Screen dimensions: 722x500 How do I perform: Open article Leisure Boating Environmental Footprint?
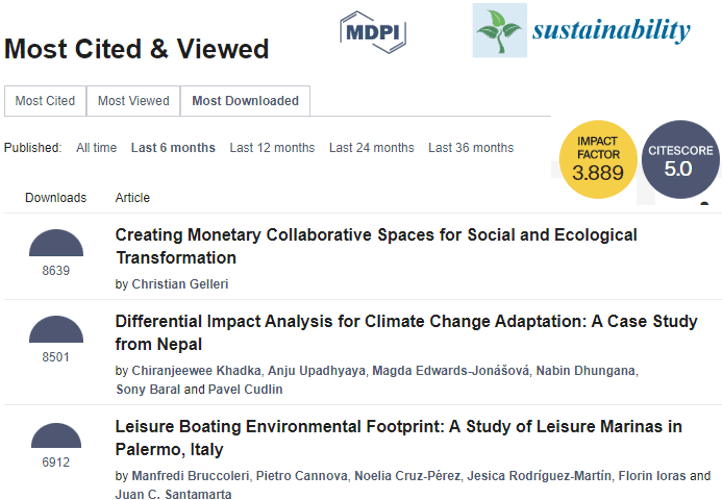pos(399,438)
